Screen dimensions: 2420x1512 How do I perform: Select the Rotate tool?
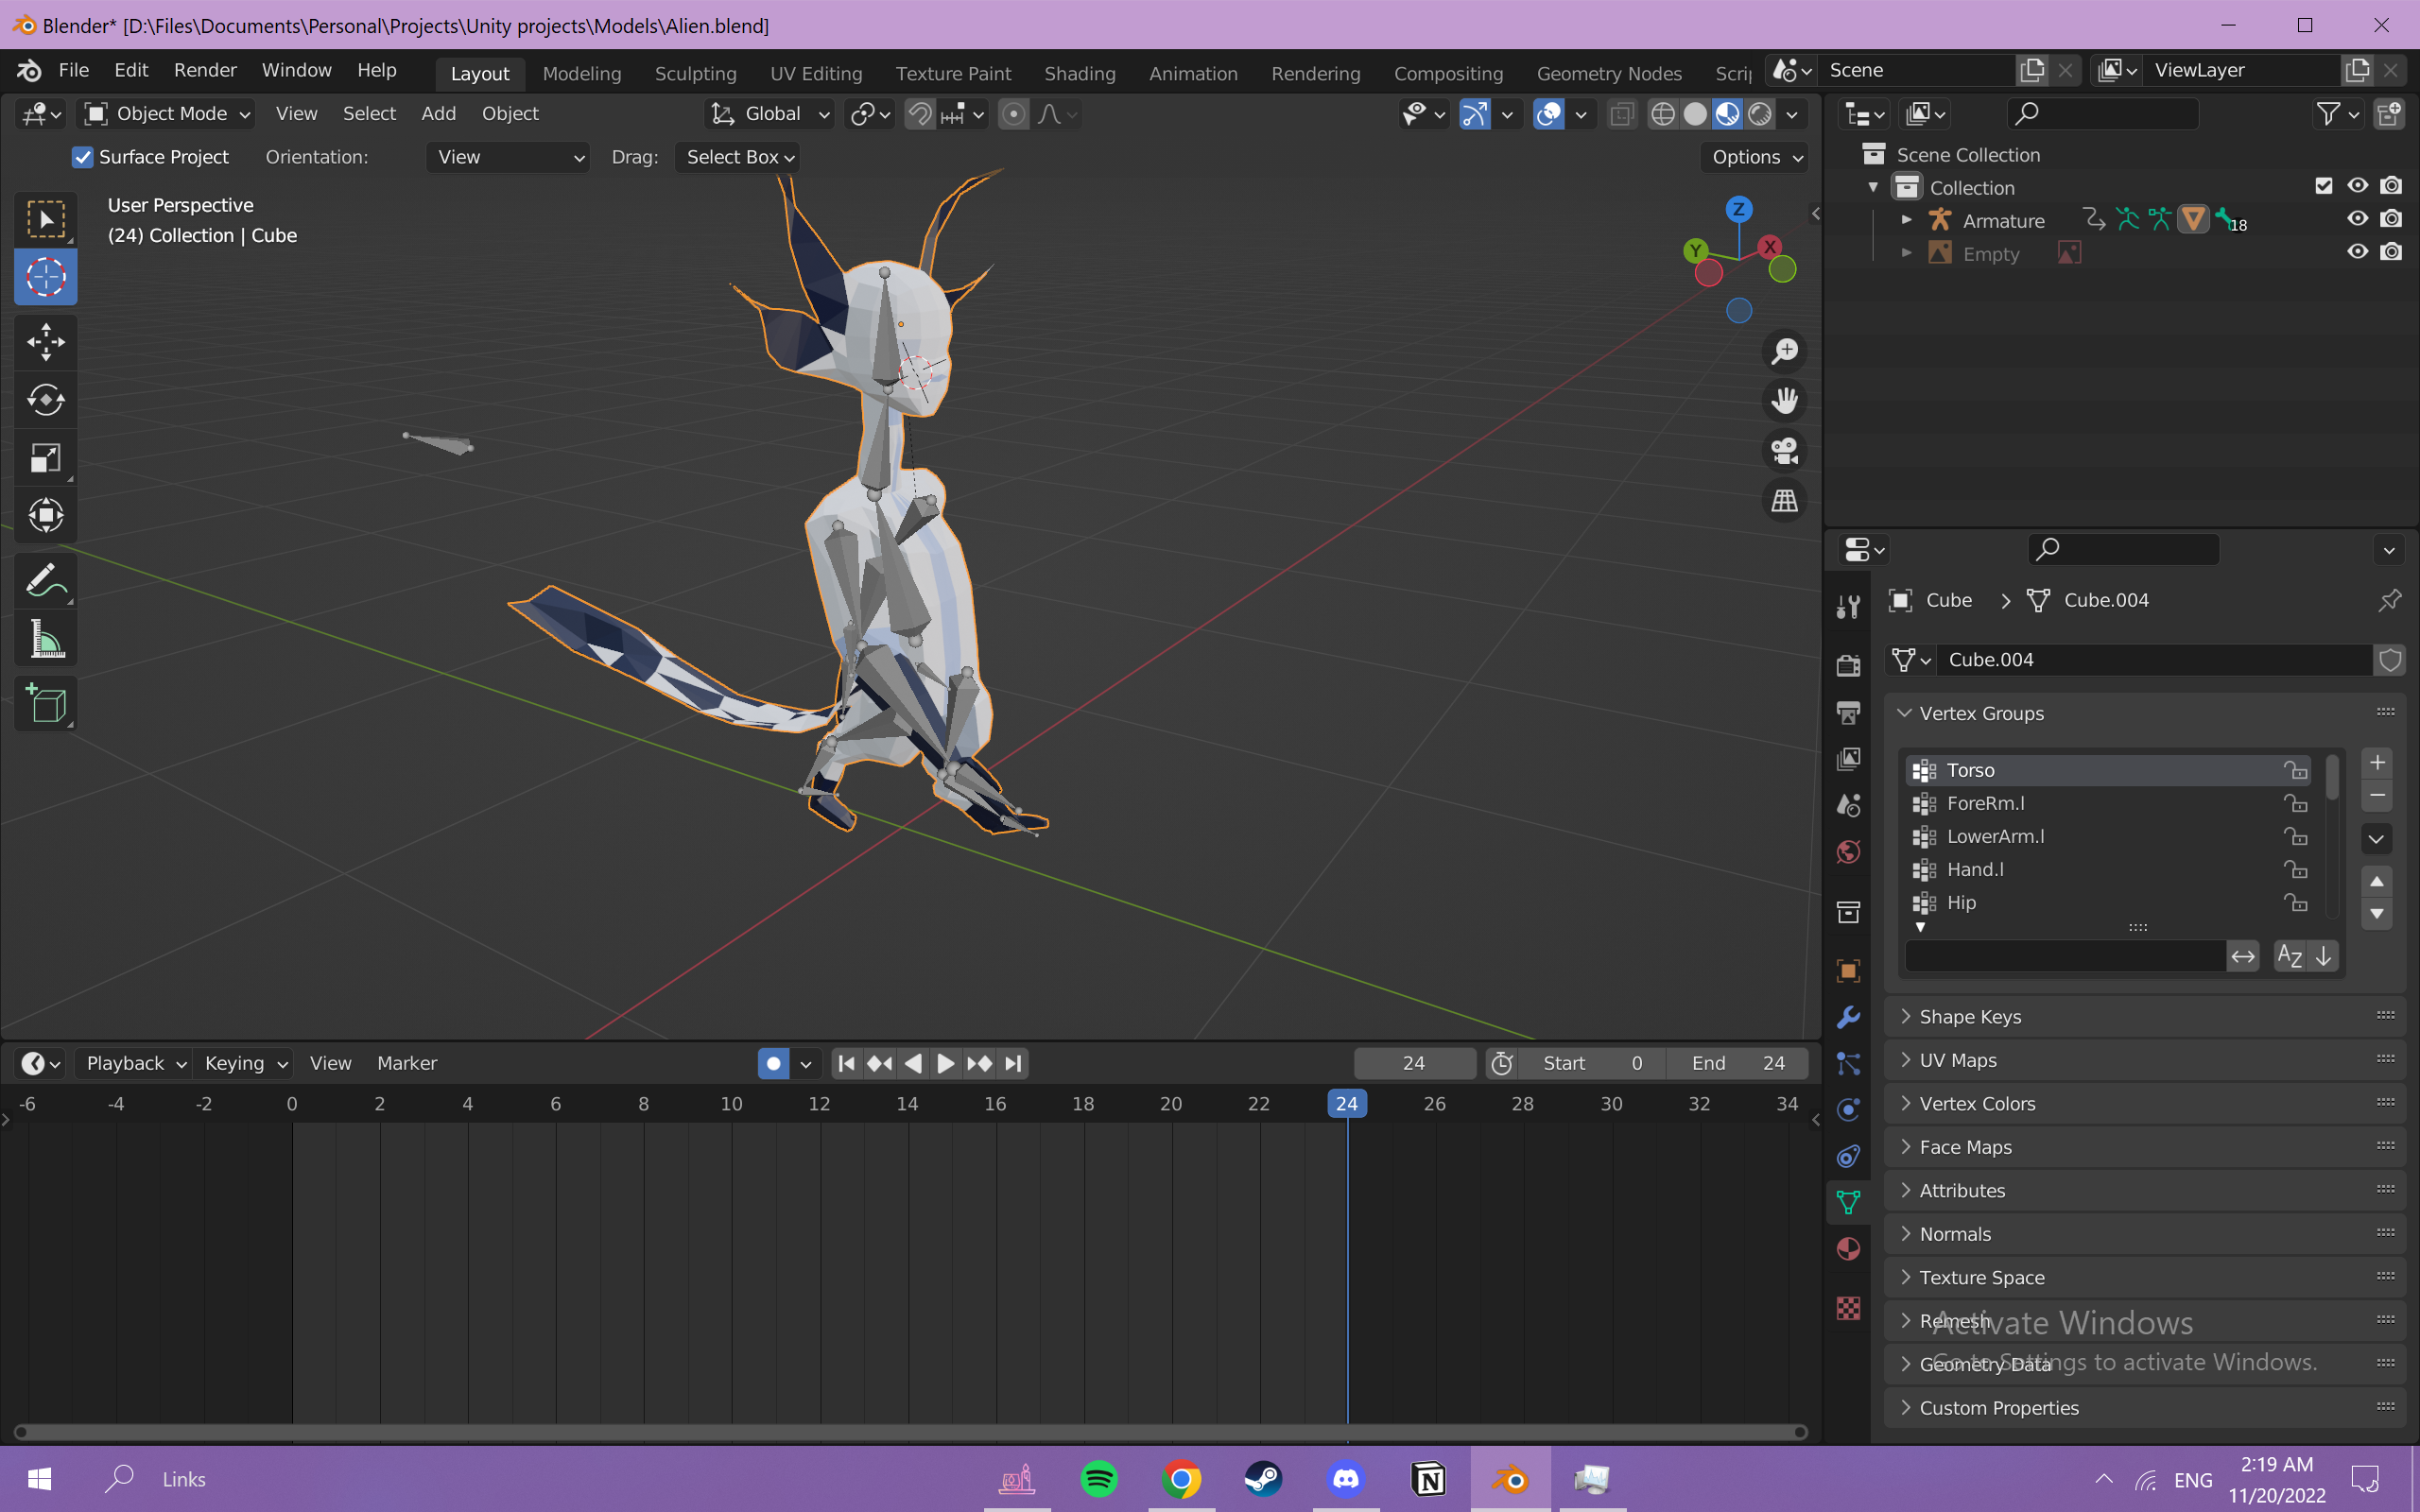pyautogui.click(x=46, y=400)
